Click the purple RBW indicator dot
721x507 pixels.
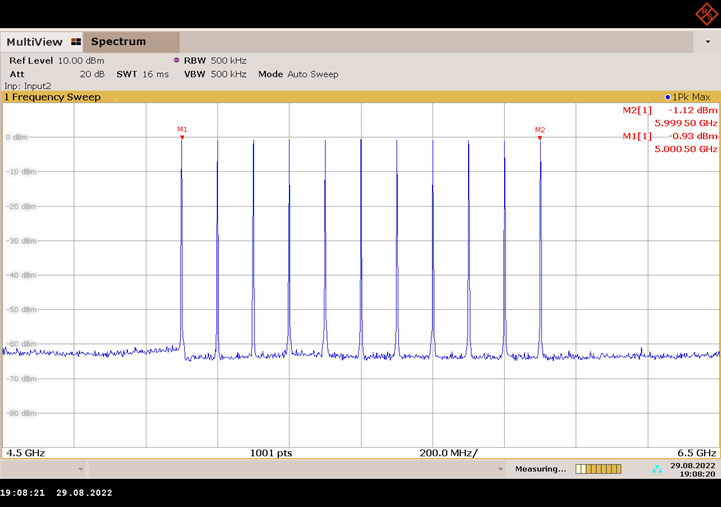(176, 60)
